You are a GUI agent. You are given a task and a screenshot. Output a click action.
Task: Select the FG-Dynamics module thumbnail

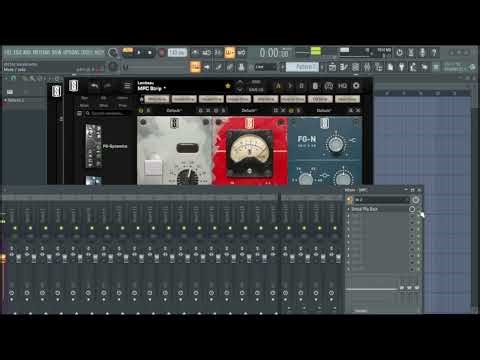94,146
